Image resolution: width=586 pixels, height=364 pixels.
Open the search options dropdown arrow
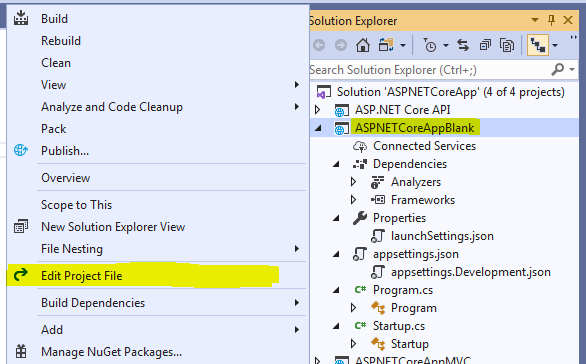[572, 70]
